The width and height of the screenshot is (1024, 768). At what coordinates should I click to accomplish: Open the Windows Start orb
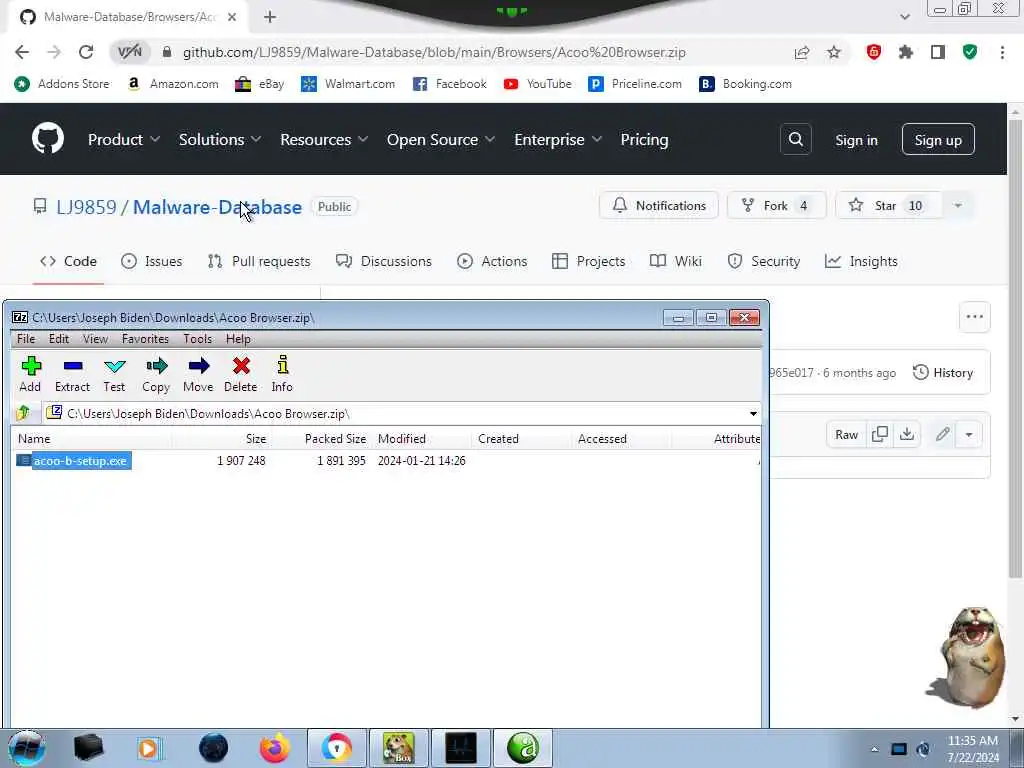pos(26,748)
